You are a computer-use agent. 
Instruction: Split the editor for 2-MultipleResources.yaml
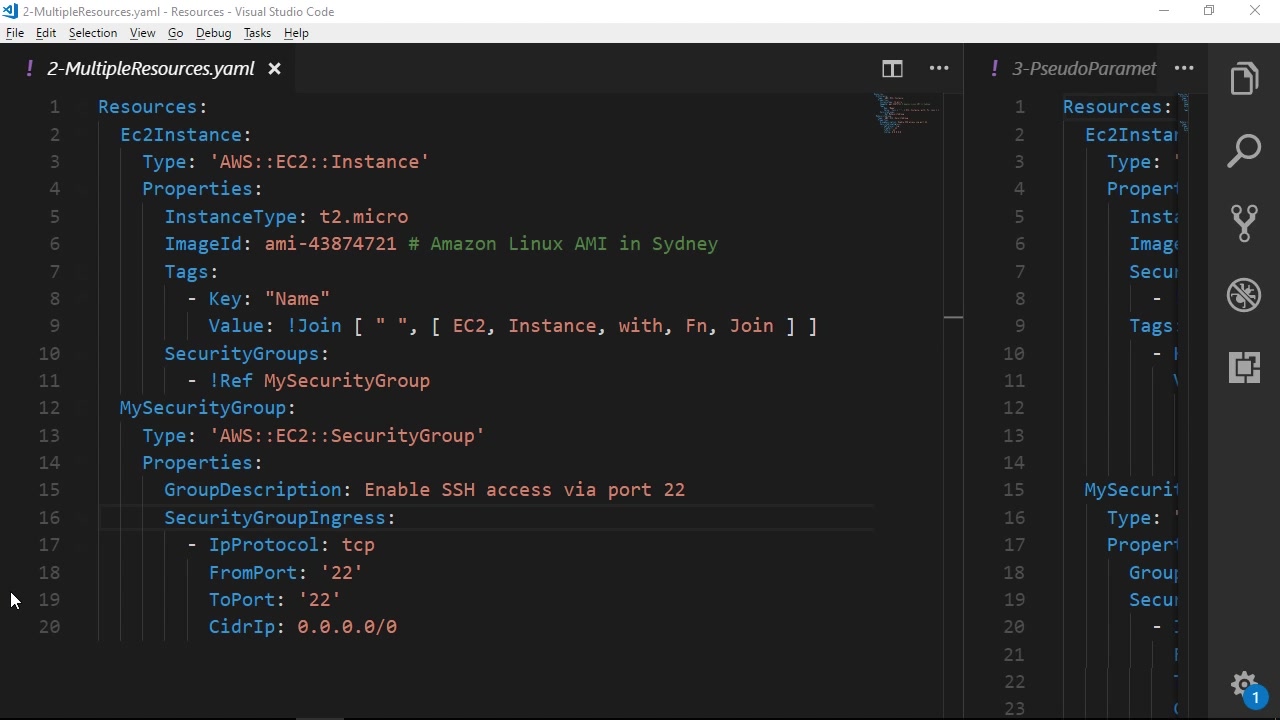click(892, 69)
